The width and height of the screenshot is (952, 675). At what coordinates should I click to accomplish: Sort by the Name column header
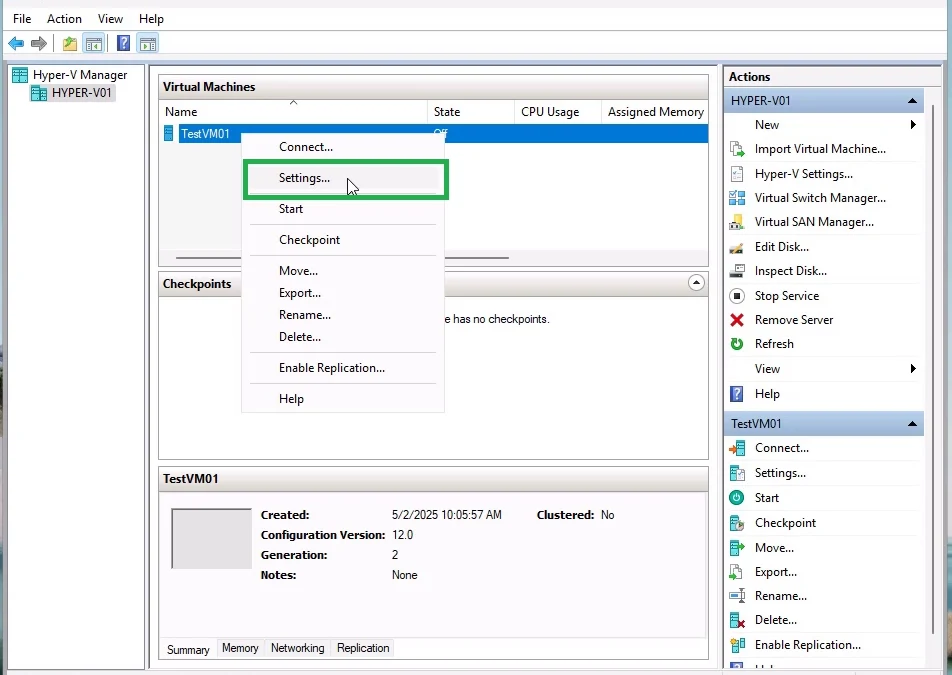(x=293, y=112)
